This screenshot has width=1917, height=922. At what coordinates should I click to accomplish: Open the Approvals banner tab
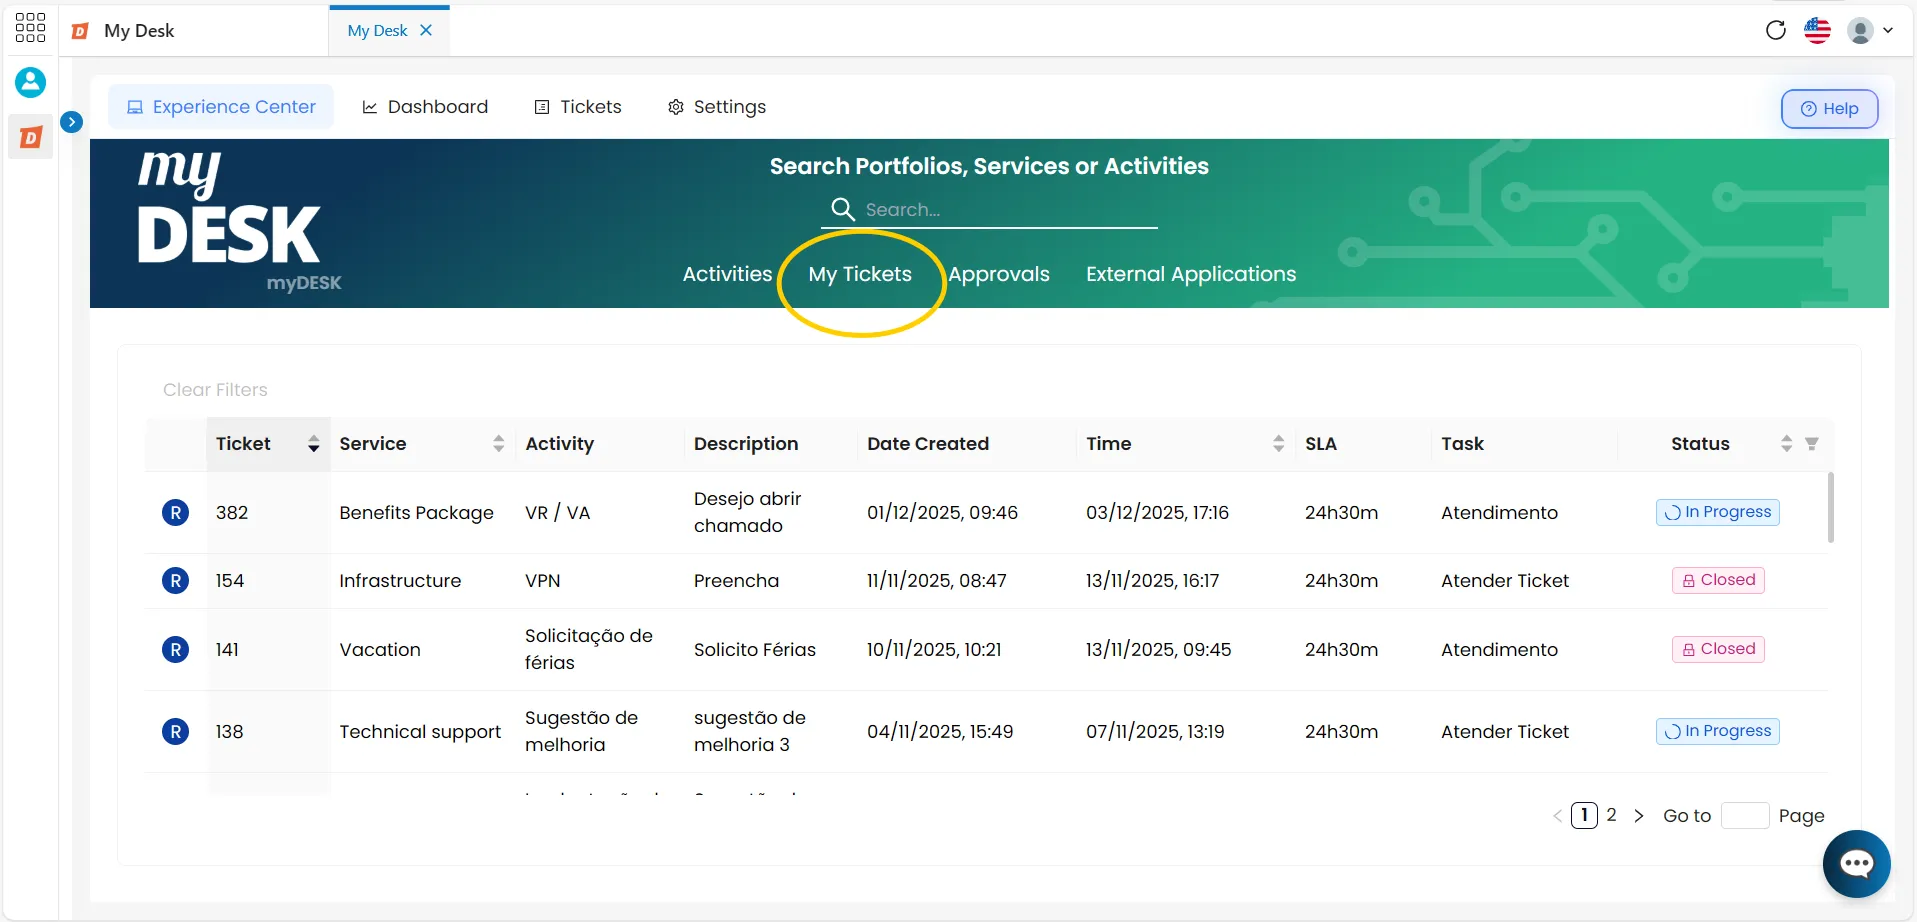pyautogui.click(x=999, y=274)
